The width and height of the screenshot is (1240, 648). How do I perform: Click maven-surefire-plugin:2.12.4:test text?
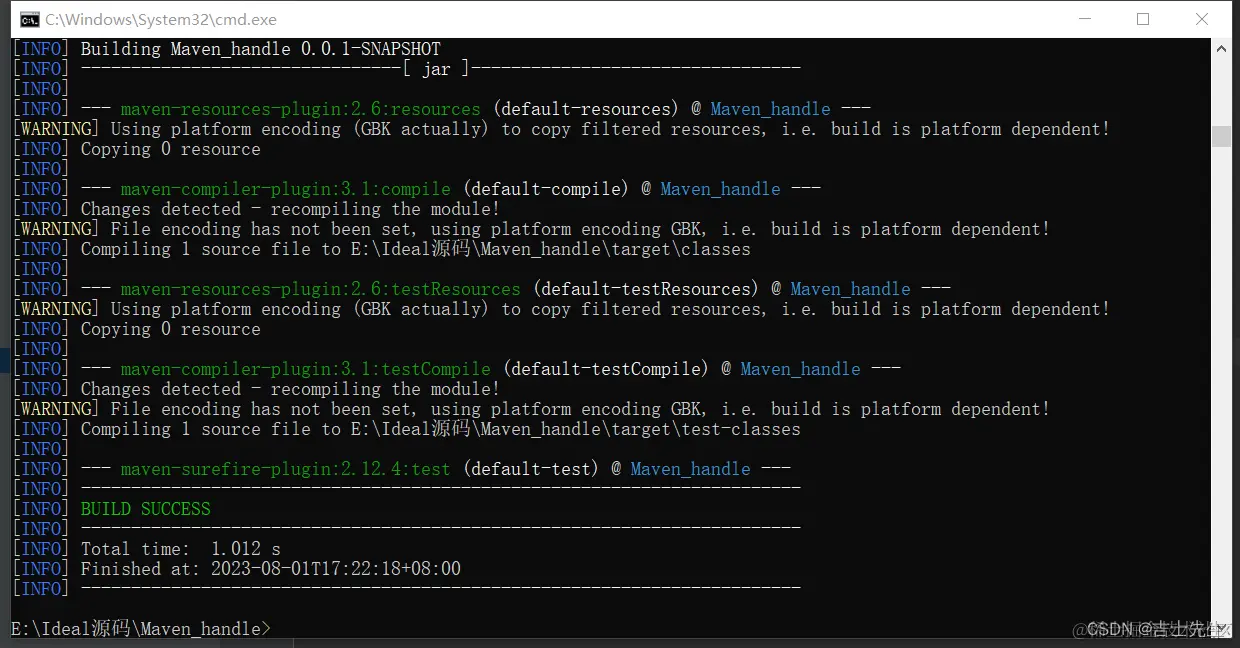285,469
